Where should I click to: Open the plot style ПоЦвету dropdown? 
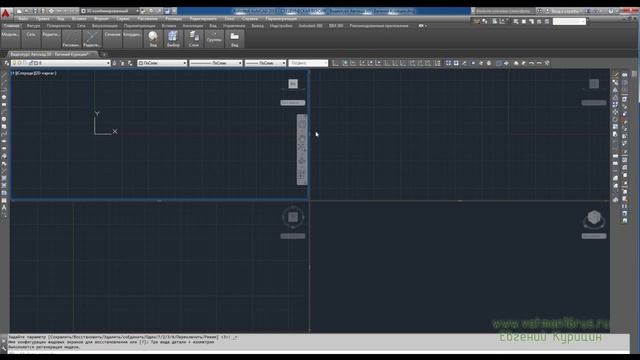pos(308,63)
